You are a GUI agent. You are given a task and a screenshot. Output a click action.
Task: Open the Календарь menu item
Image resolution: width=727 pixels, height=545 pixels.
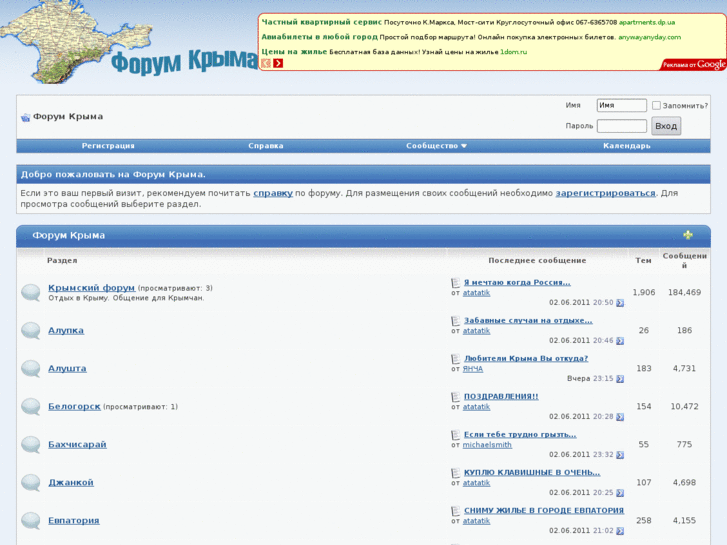tap(626, 146)
